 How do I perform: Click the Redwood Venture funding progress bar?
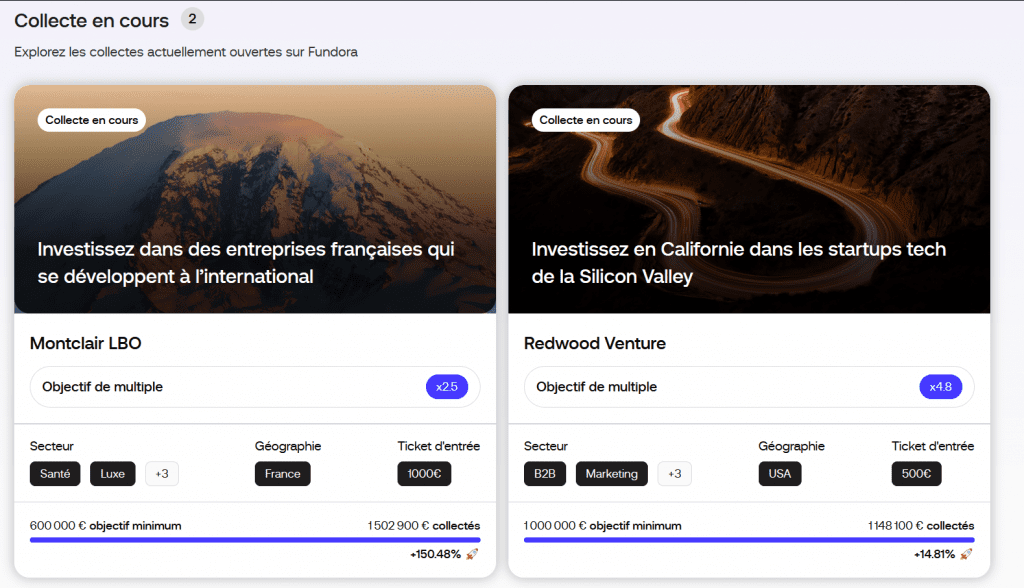[x=749, y=540]
